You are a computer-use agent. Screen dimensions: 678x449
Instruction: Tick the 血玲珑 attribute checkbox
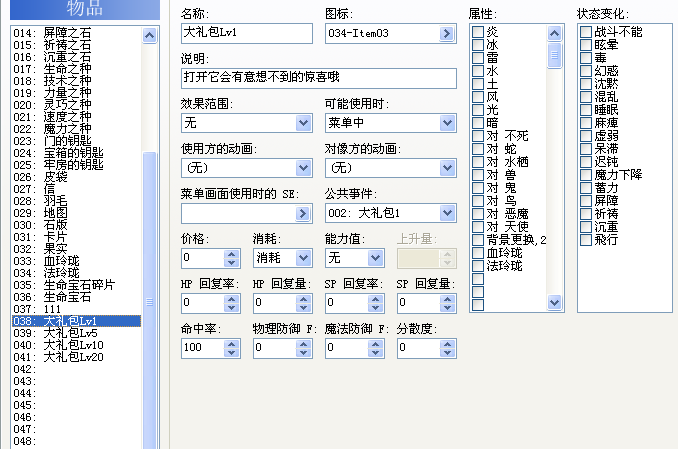click(x=478, y=253)
